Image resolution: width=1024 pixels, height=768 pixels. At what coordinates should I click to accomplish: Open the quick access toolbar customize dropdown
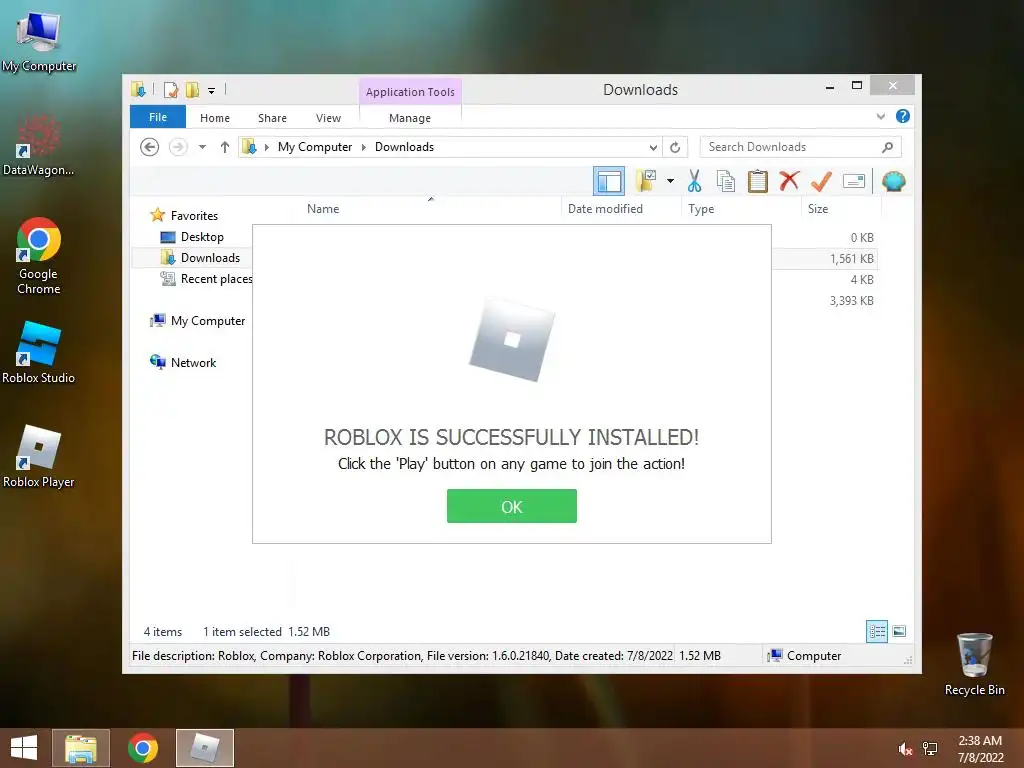[212, 91]
